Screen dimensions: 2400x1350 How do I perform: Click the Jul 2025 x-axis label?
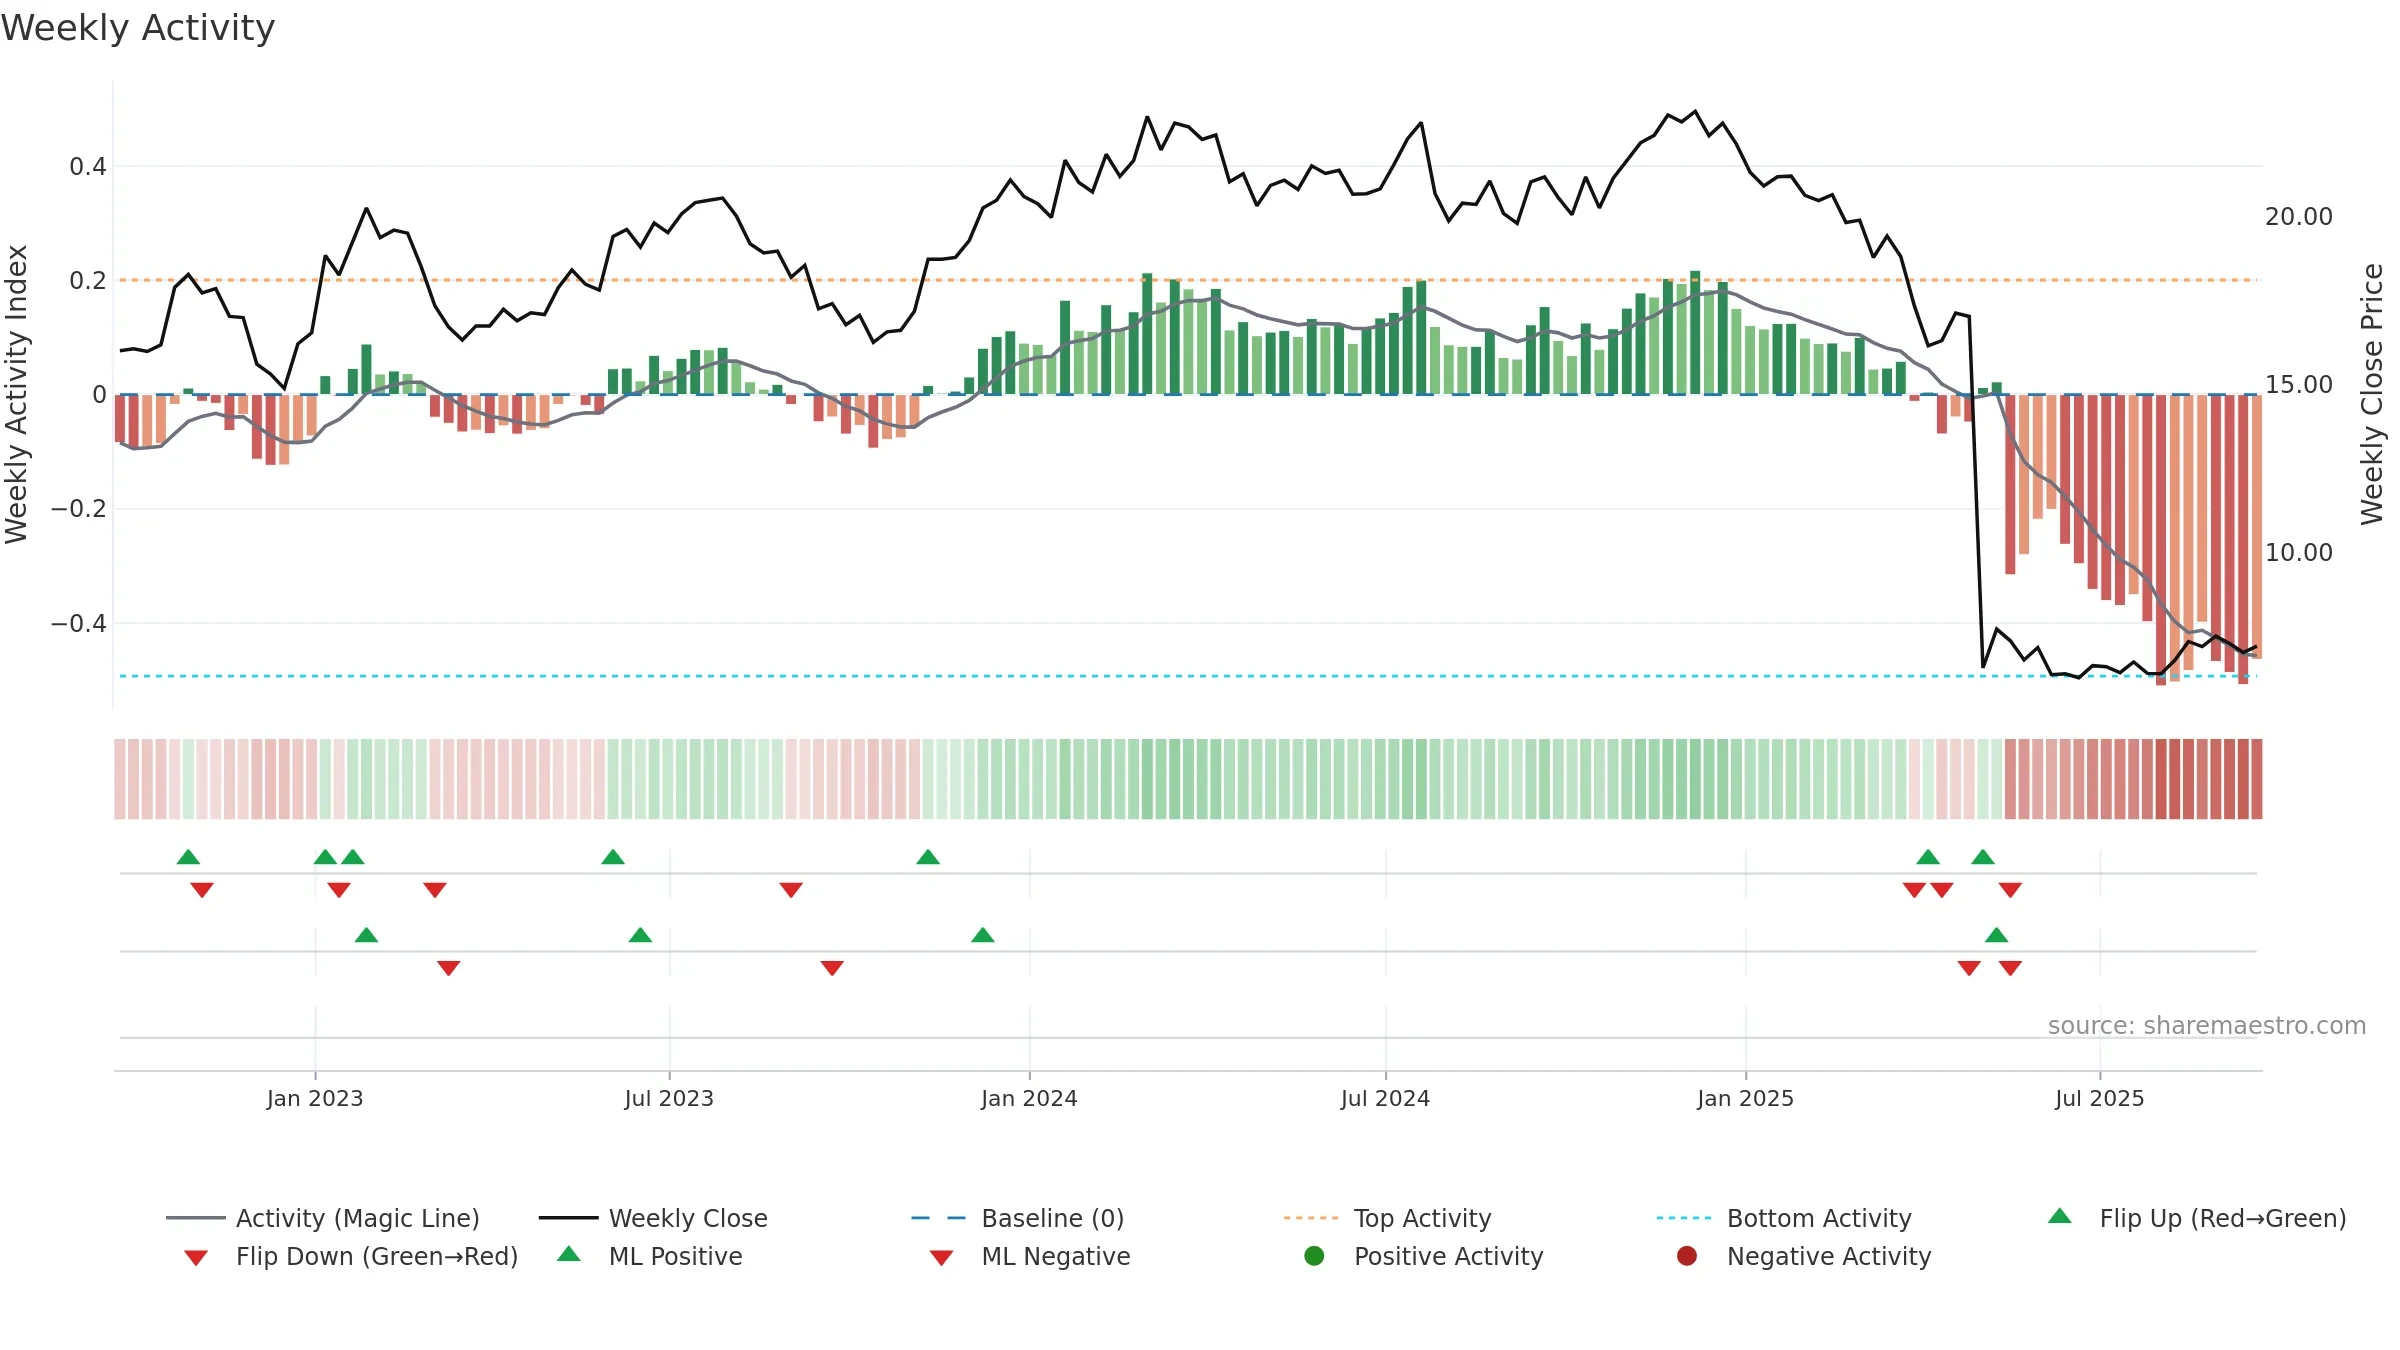coord(2100,1098)
